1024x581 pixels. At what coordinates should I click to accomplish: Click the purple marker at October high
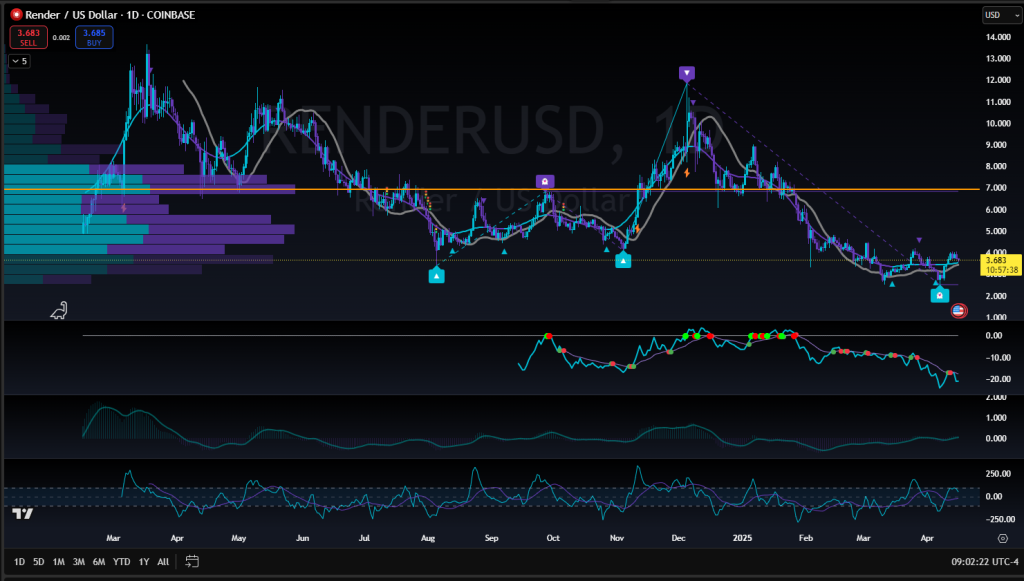pyautogui.click(x=545, y=181)
